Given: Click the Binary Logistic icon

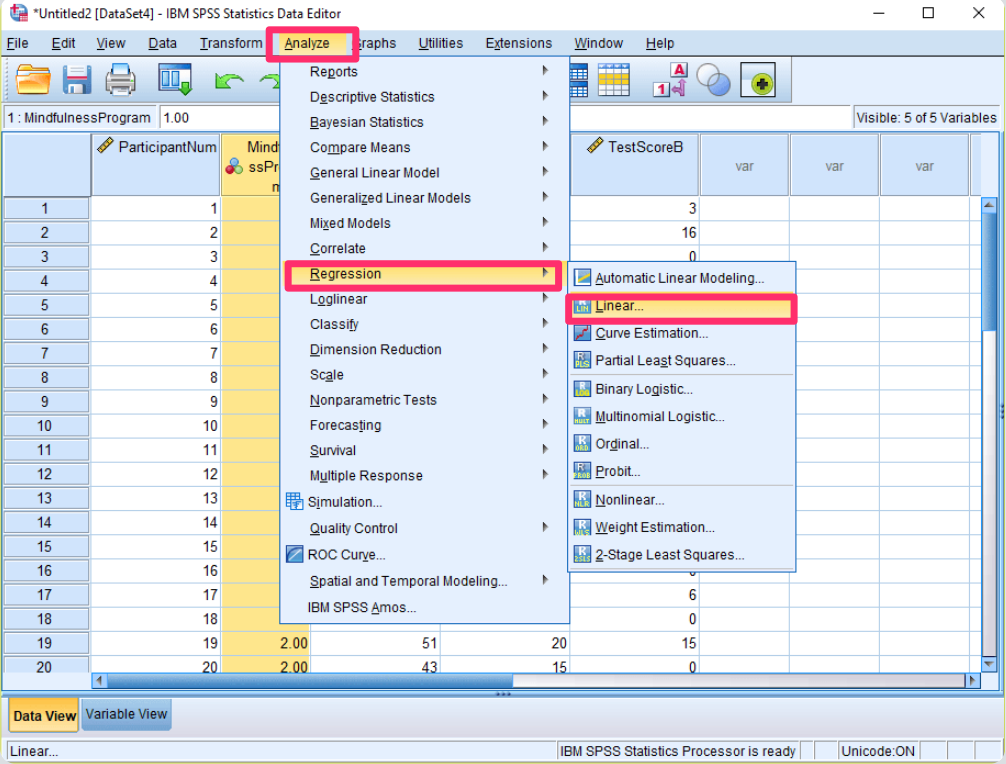Looking at the screenshot, I should click(582, 389).
